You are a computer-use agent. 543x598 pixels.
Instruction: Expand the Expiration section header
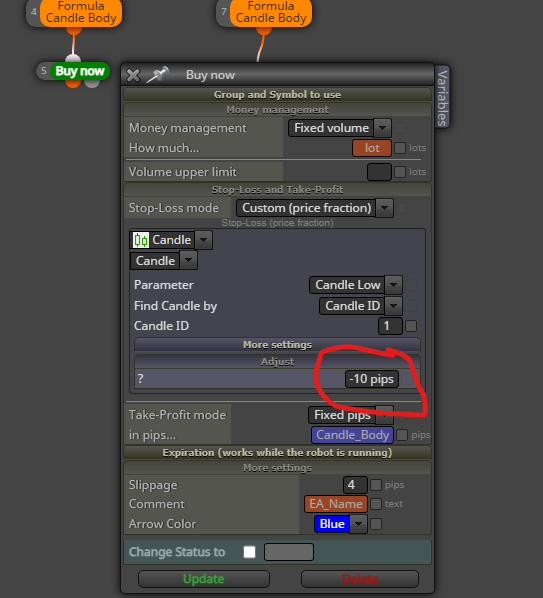277,453
